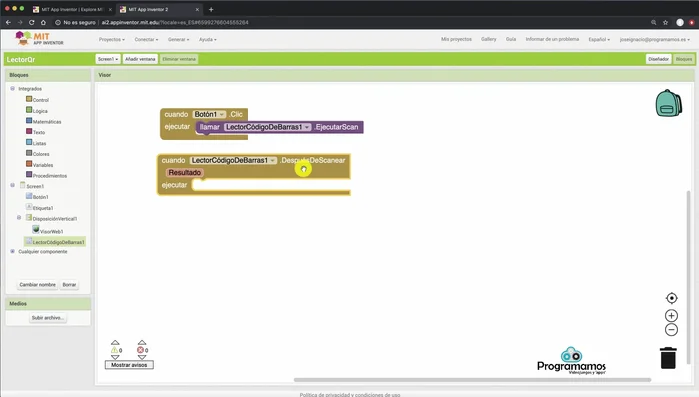
Task: Click the warning triangle counter icon
Action: click(x=115, y=350)
